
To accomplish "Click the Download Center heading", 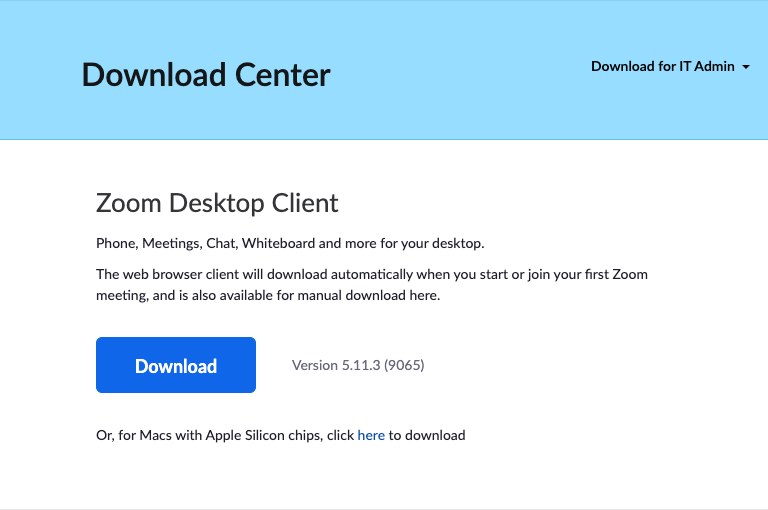I will tap(206, 75).
